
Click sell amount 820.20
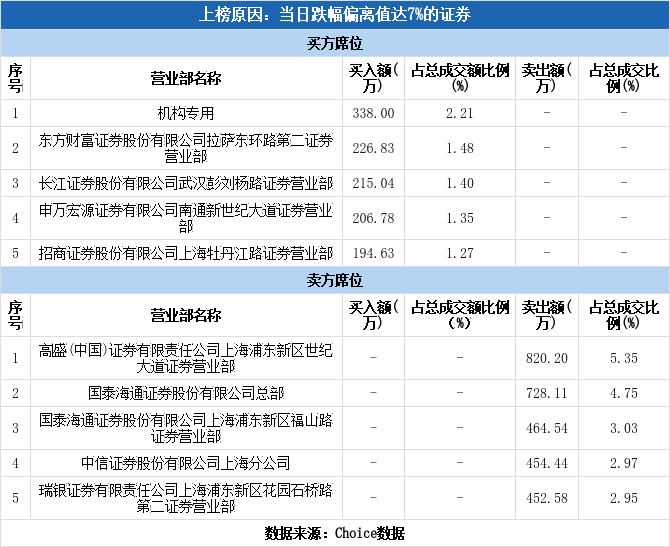[x=547, y=358]
